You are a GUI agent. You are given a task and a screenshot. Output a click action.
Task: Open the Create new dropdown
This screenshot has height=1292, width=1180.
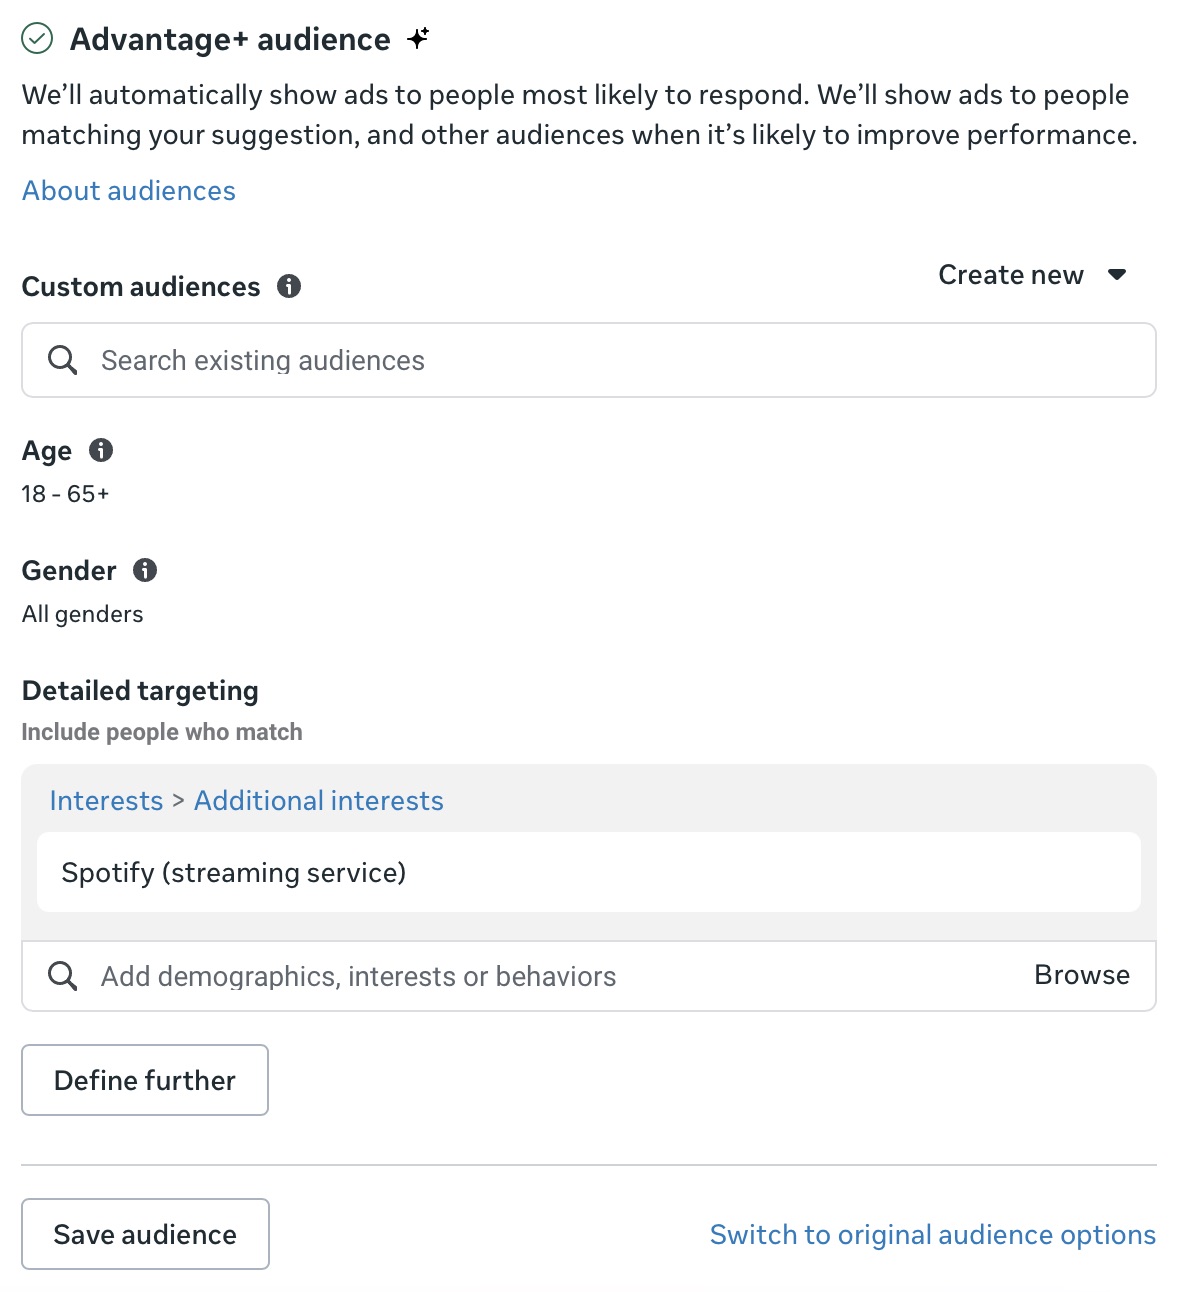[1011, 275]
